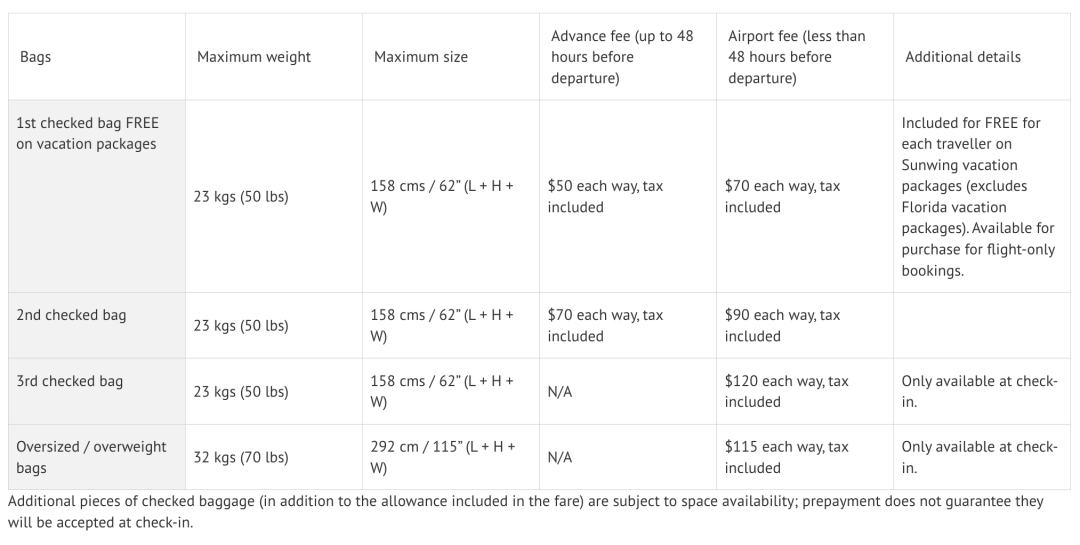Select the "2nd checked bag" row label
Screen dimensions: 1080x545
coord(71,315)
